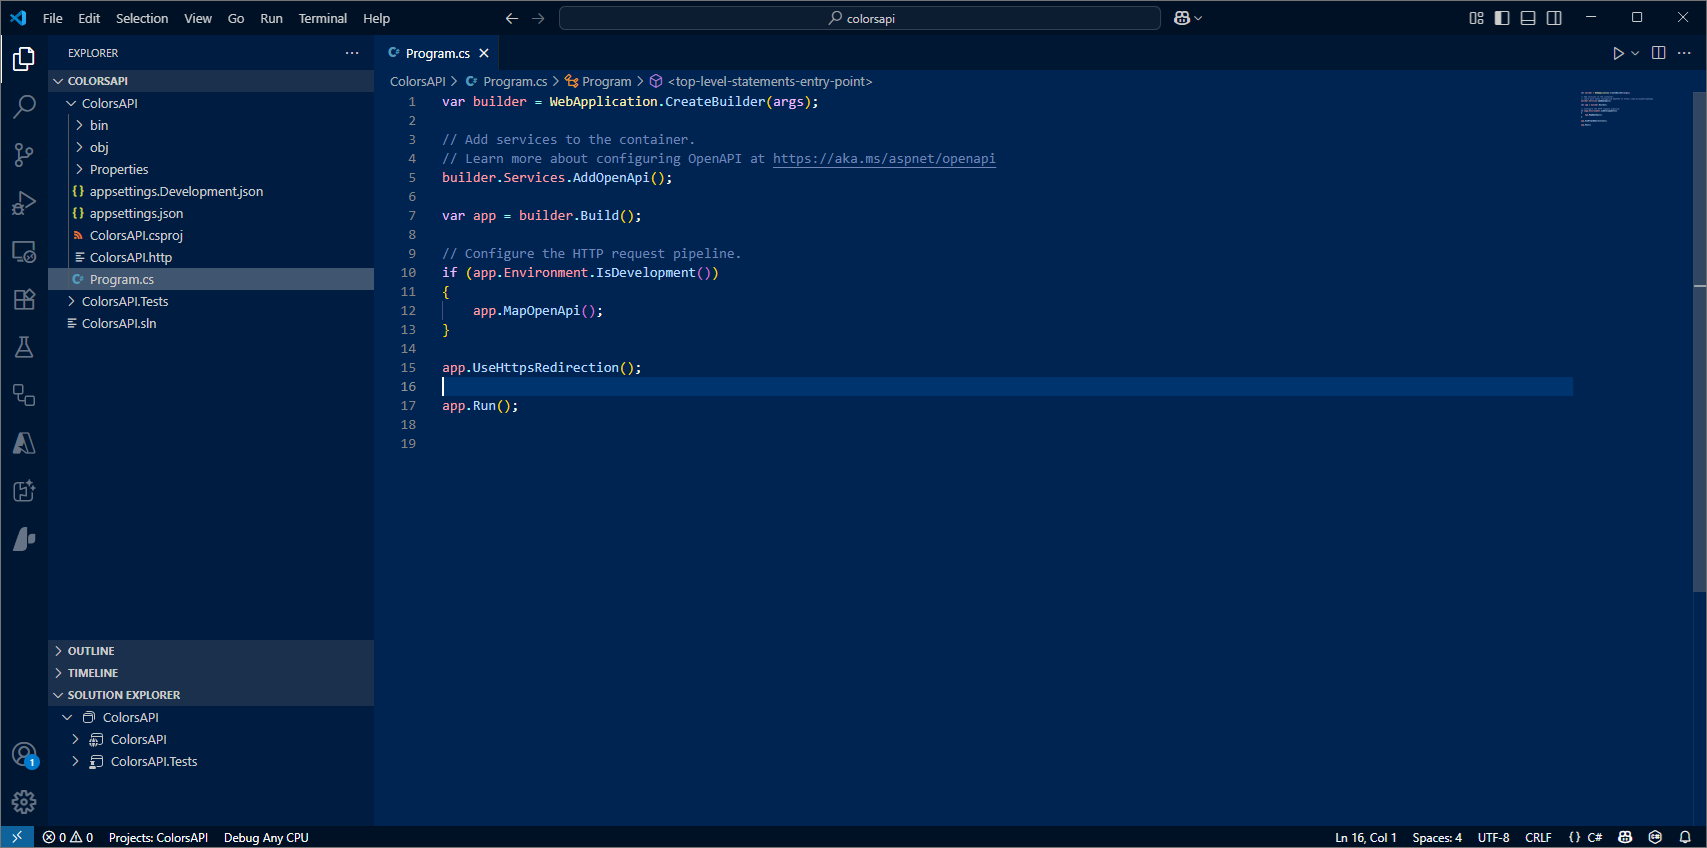Open the Terminal menu
The width and height of the screenshot is (1707, 848).
pyautogui.click(x=322, y=18)
